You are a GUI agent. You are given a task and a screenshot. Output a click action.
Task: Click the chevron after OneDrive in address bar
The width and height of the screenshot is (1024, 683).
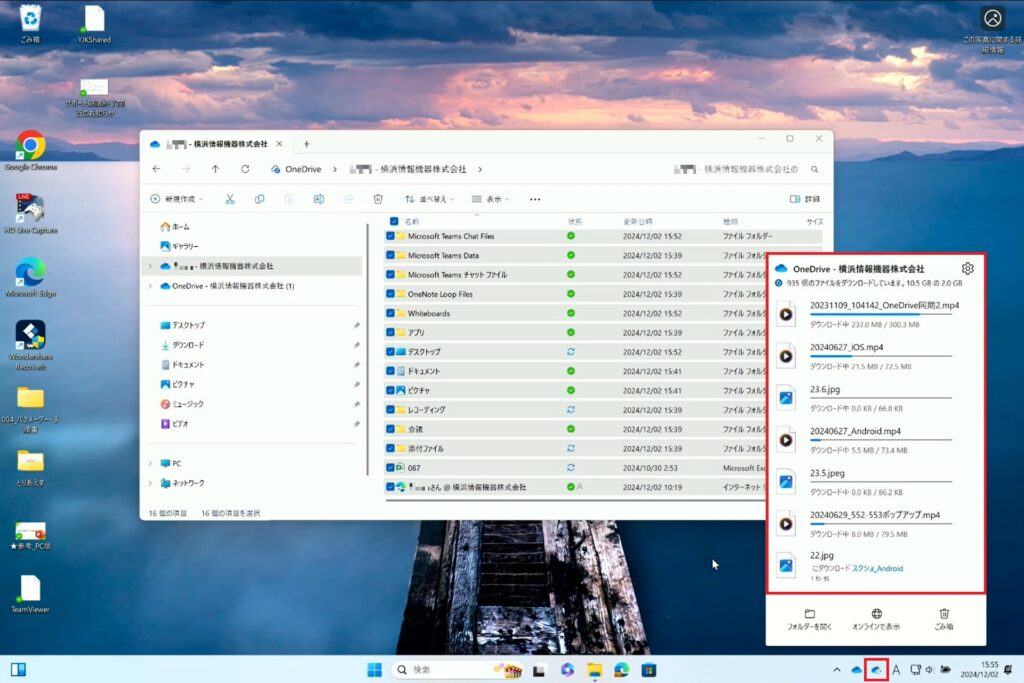point(335,169)
